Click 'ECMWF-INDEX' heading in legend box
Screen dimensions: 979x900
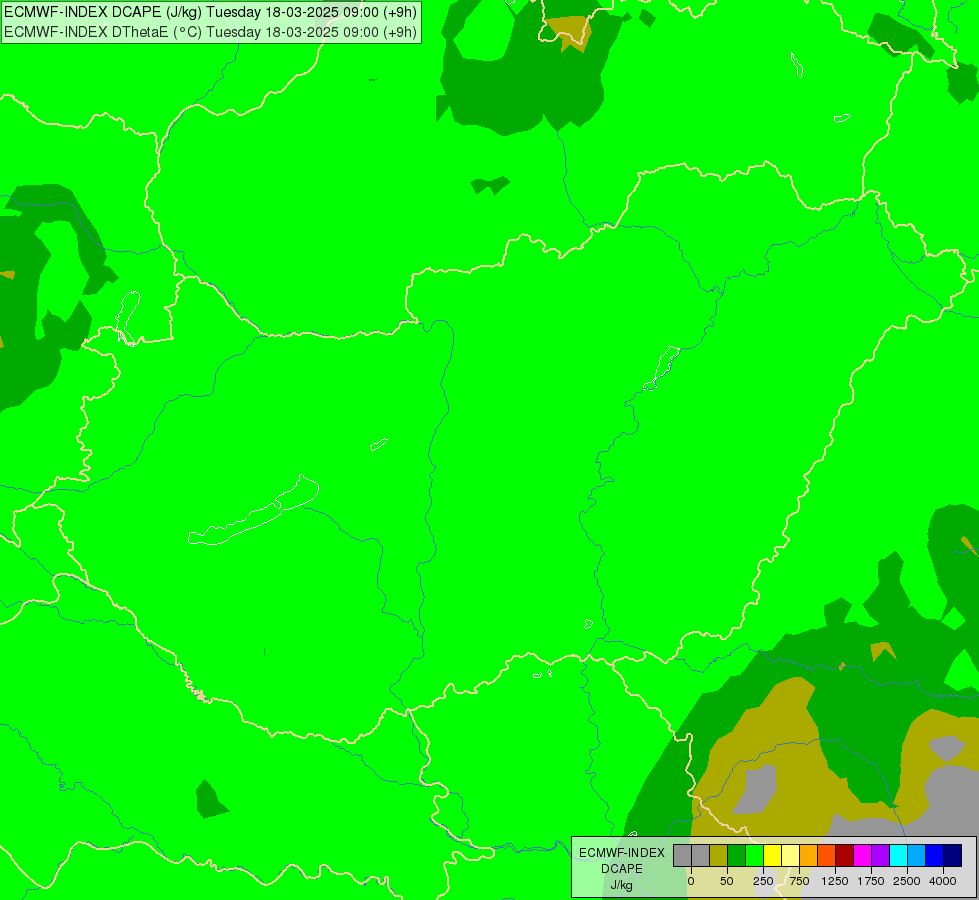click(622, 853)
